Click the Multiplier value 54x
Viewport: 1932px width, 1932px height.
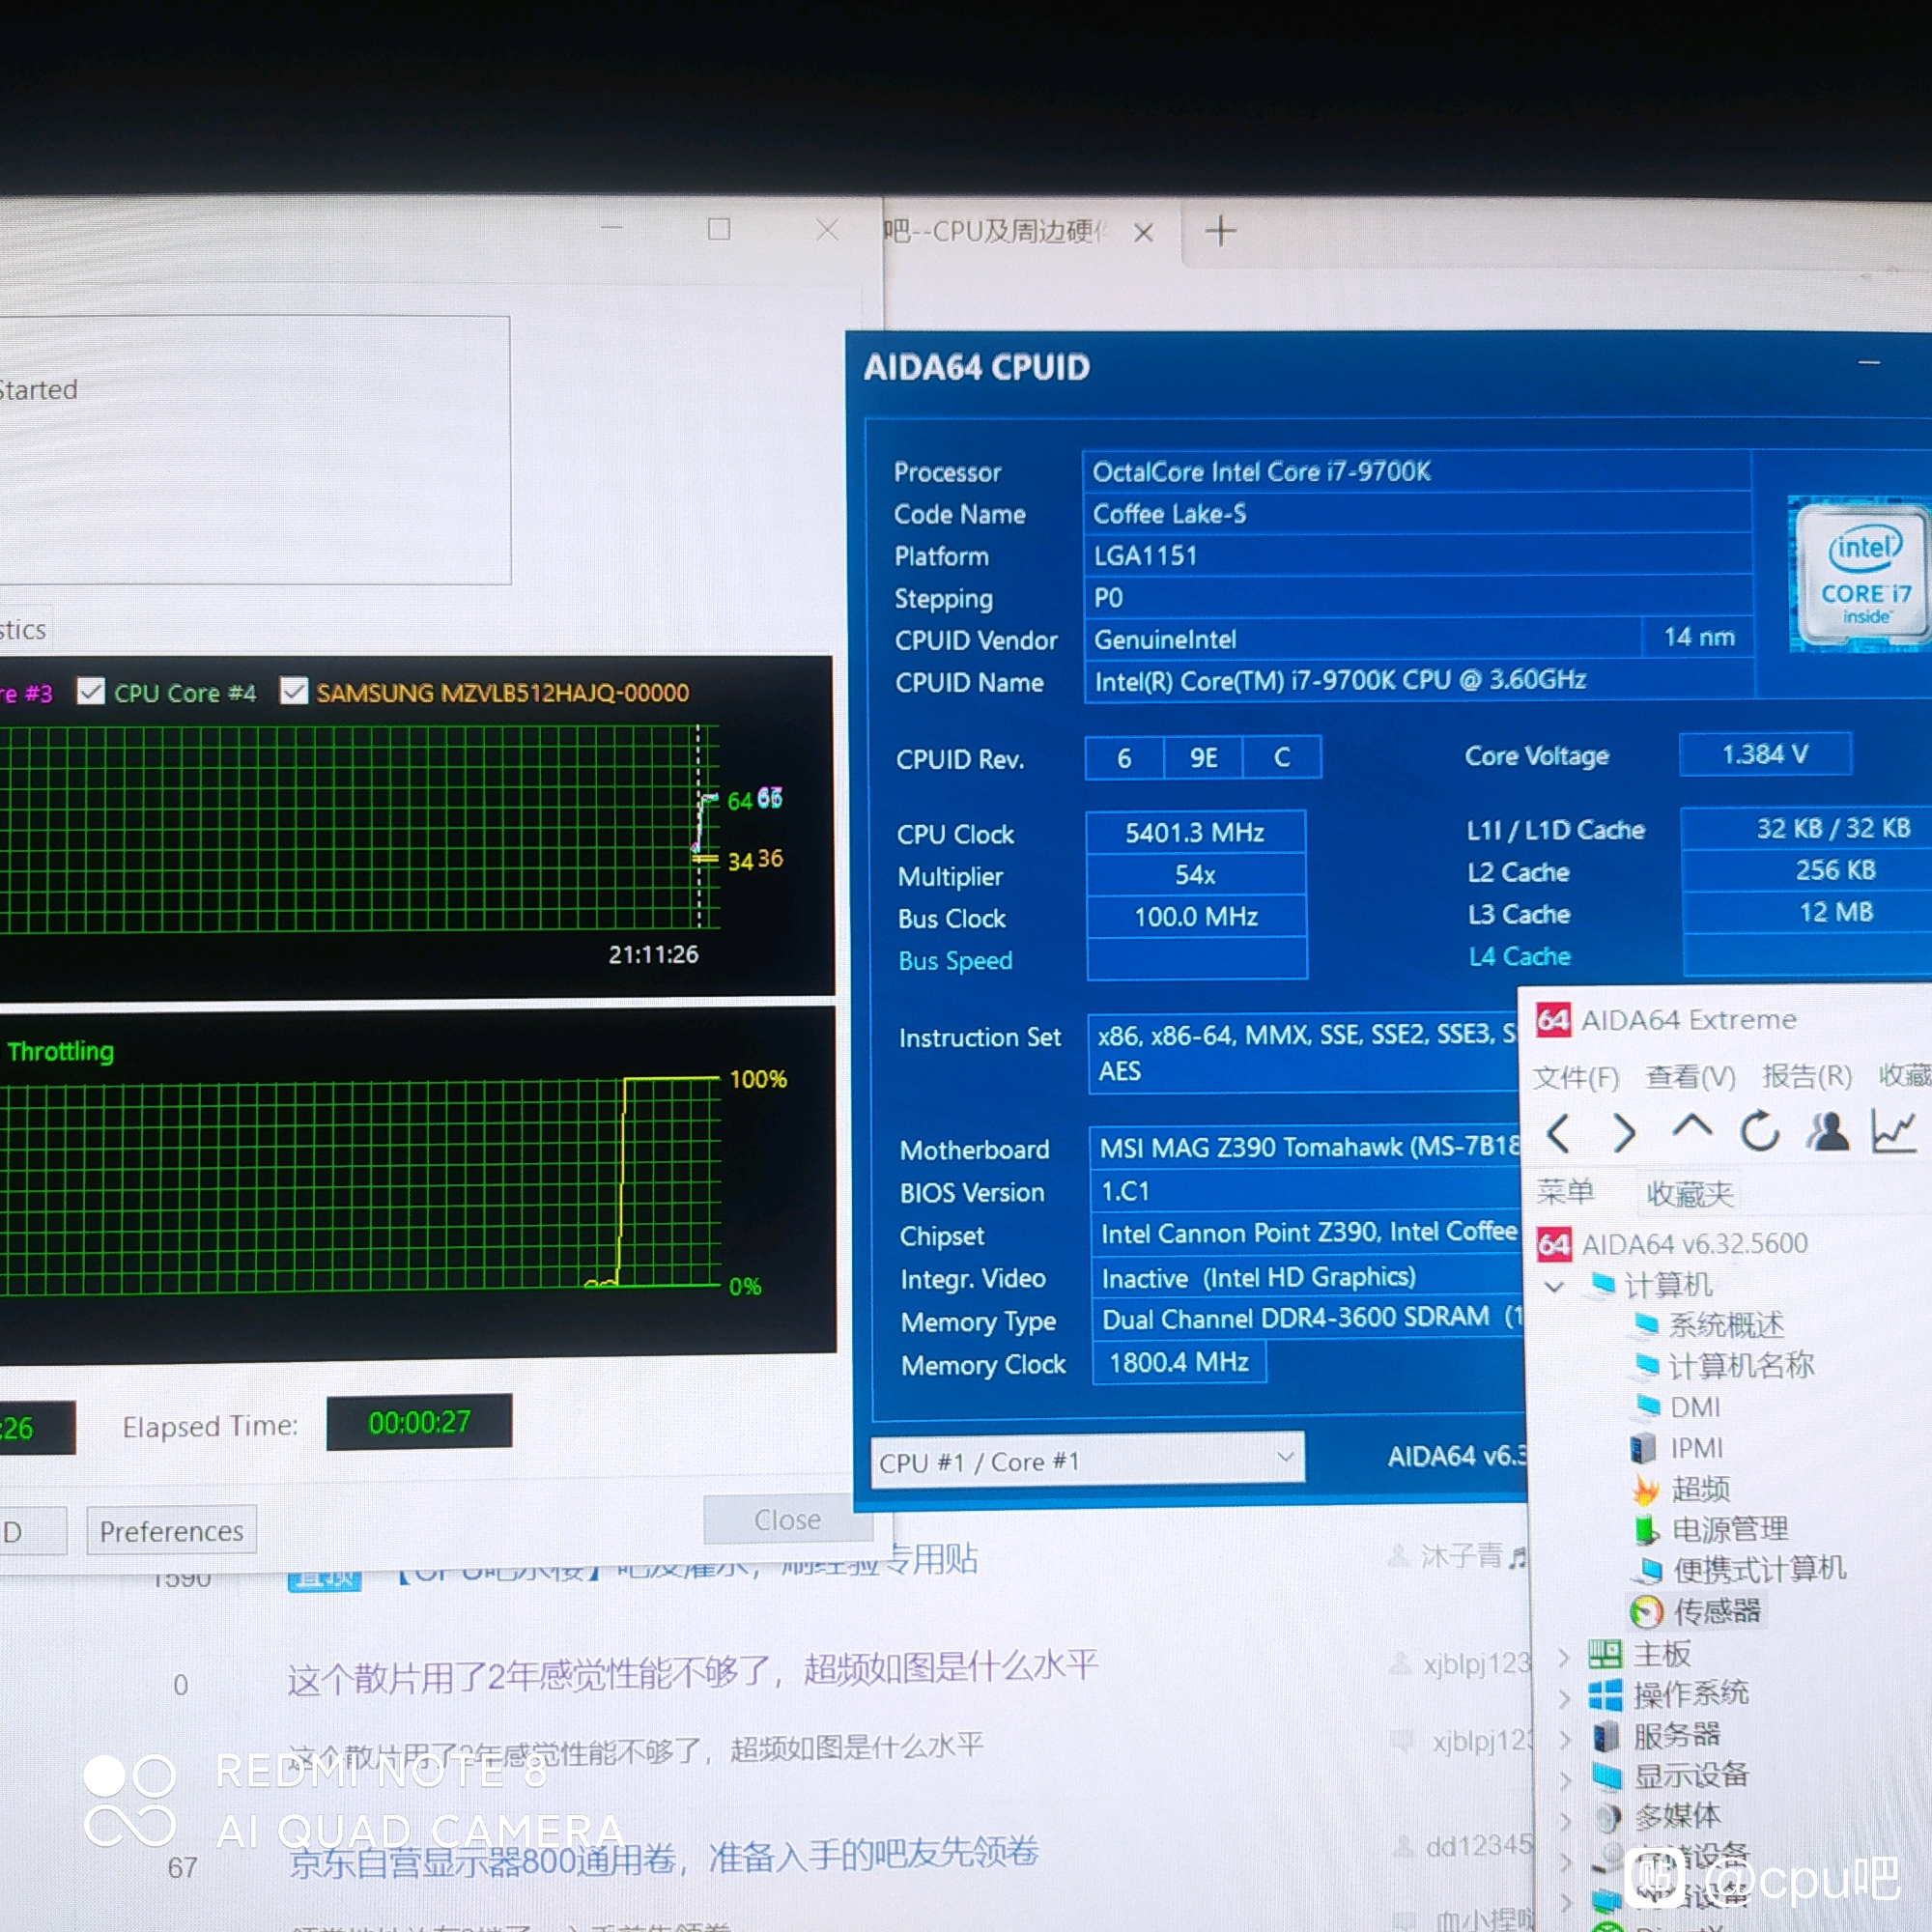point(1195,875)
